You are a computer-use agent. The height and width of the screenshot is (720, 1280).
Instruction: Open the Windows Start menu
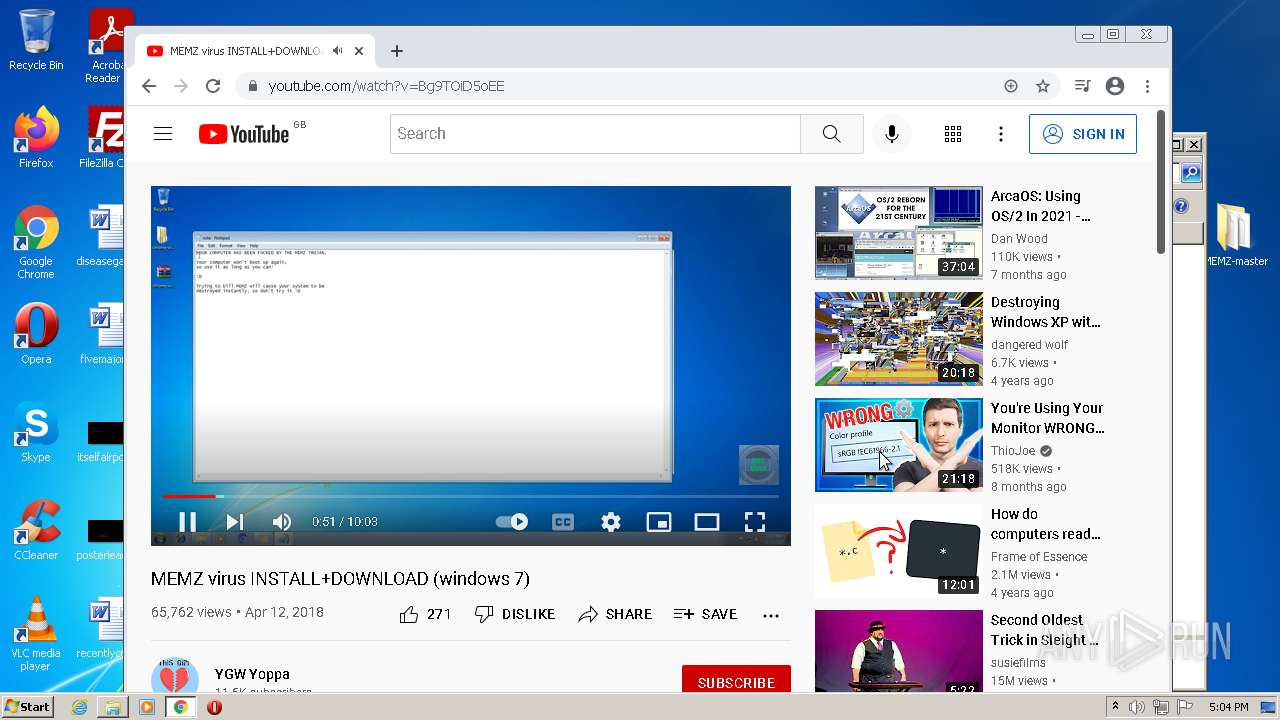click(27, 707)
